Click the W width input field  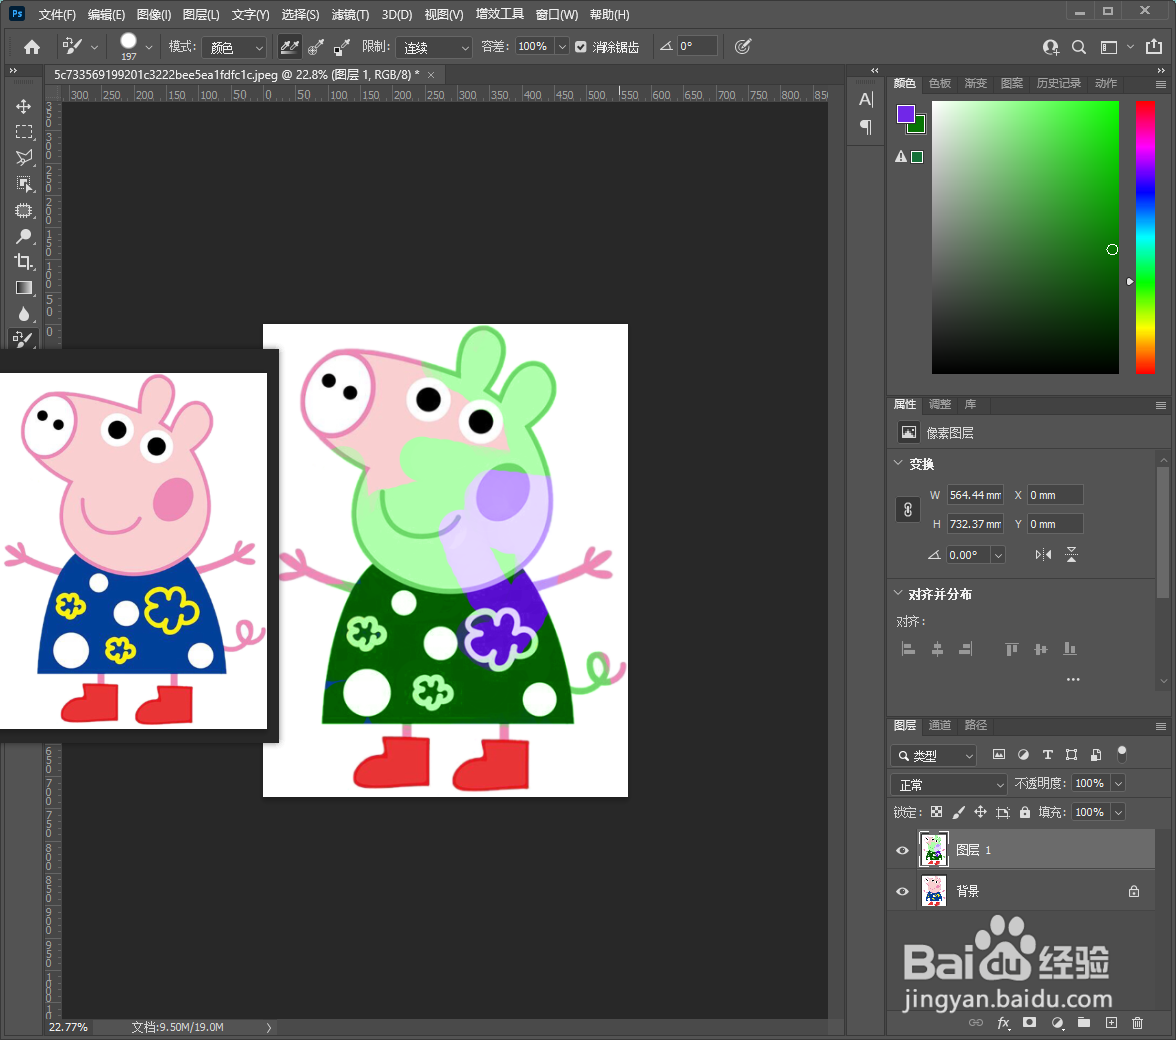[x=975, y=495]
